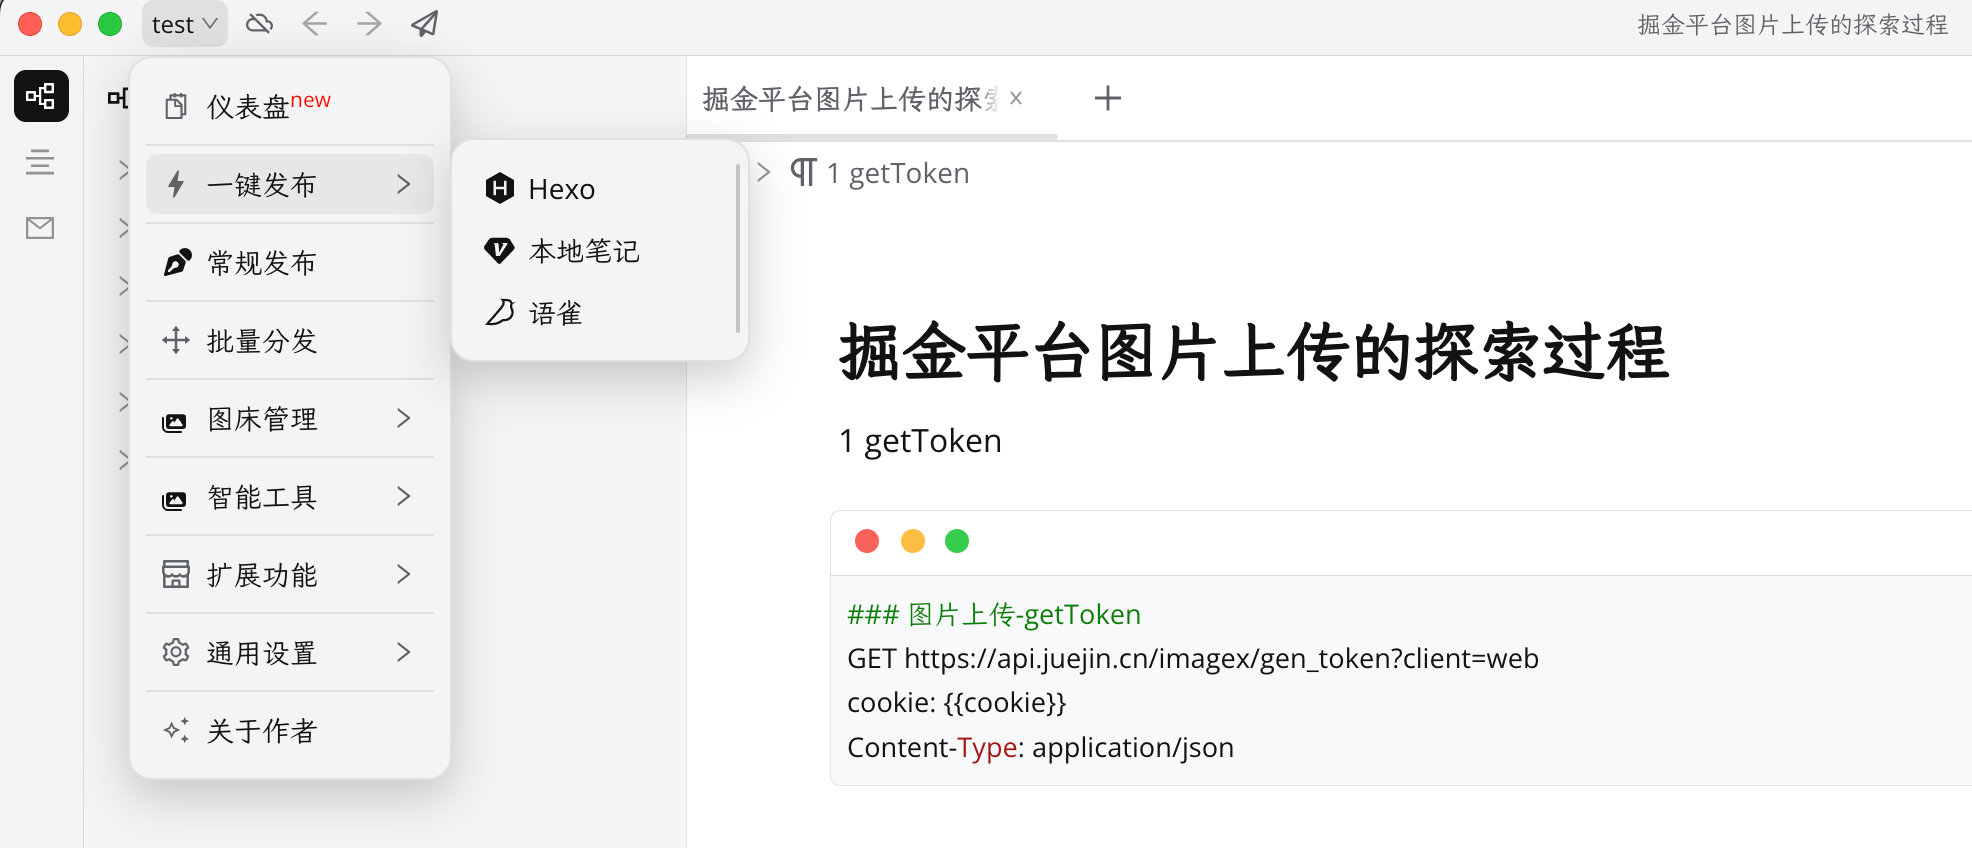Click the Content-Type application/json line
The width and height of the screenshot is (1972, 848).
click(1040, 748)
